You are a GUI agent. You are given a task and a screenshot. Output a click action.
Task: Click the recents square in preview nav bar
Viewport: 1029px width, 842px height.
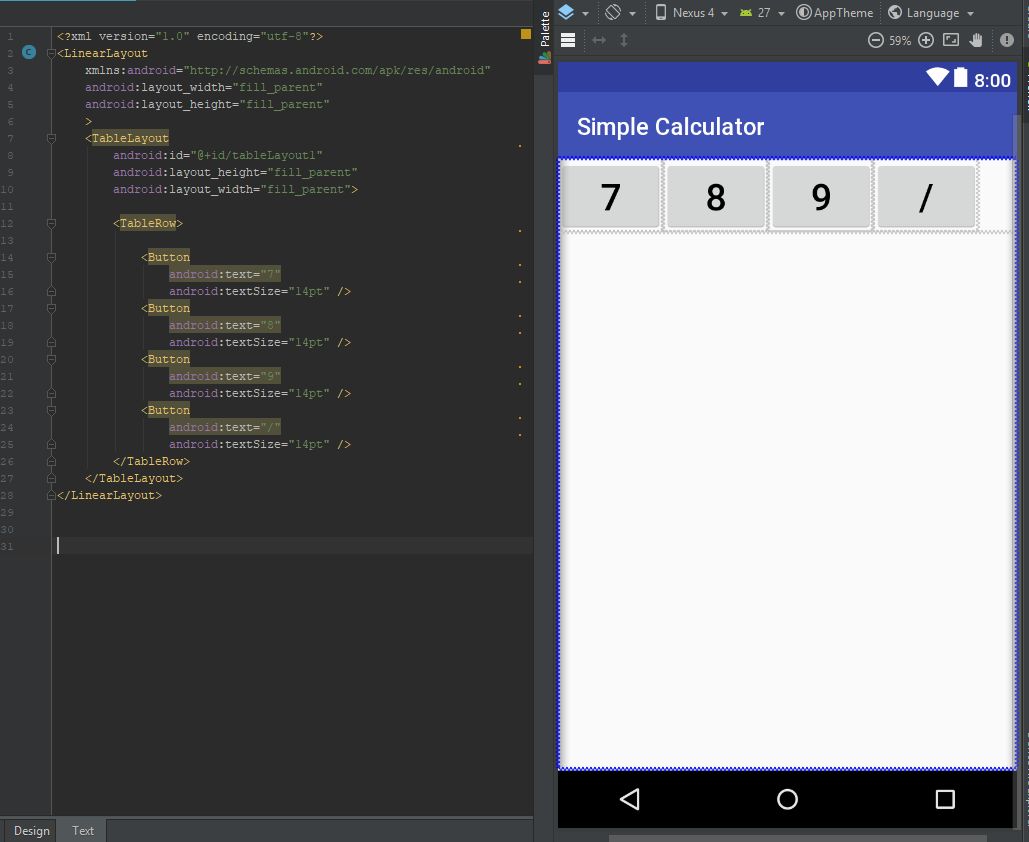945,799
